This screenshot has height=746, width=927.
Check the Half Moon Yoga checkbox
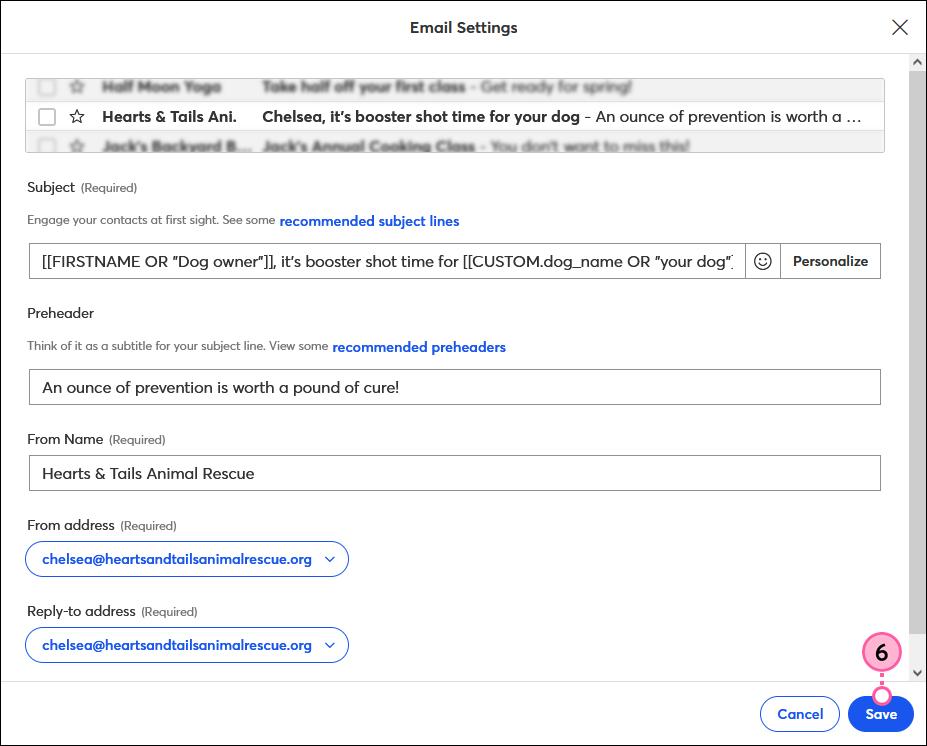coord(46,87)
